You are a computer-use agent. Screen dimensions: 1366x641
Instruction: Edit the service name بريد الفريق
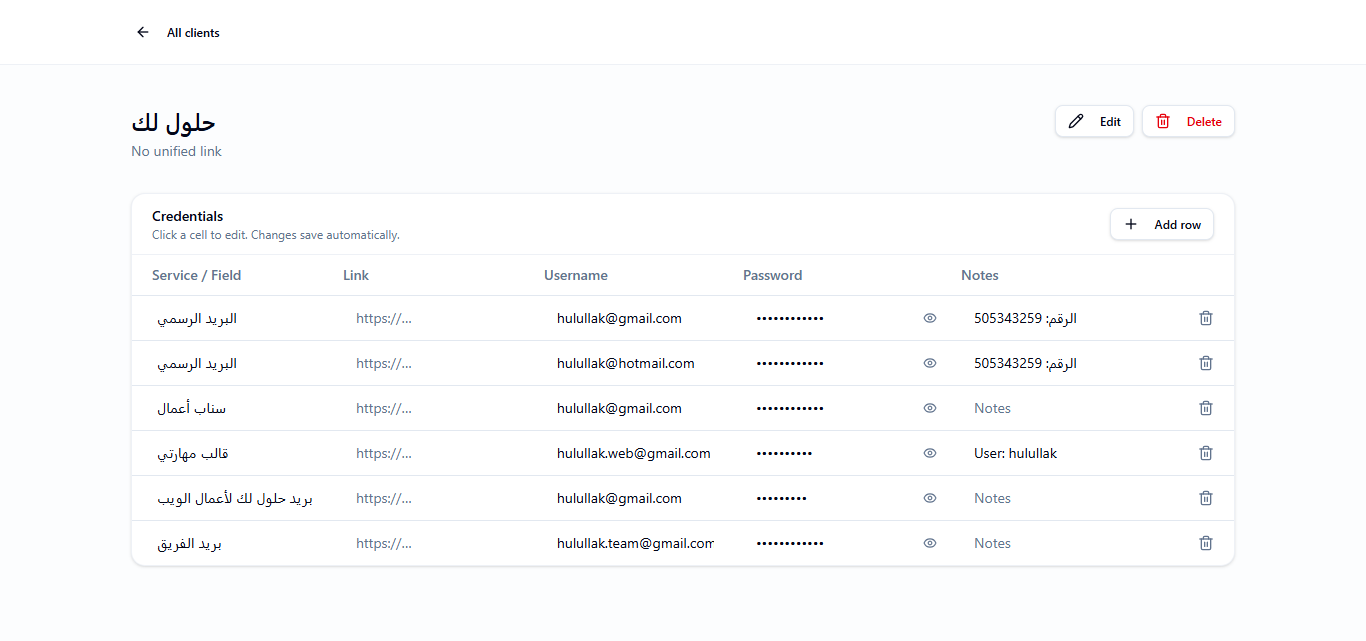pos(235,543)
